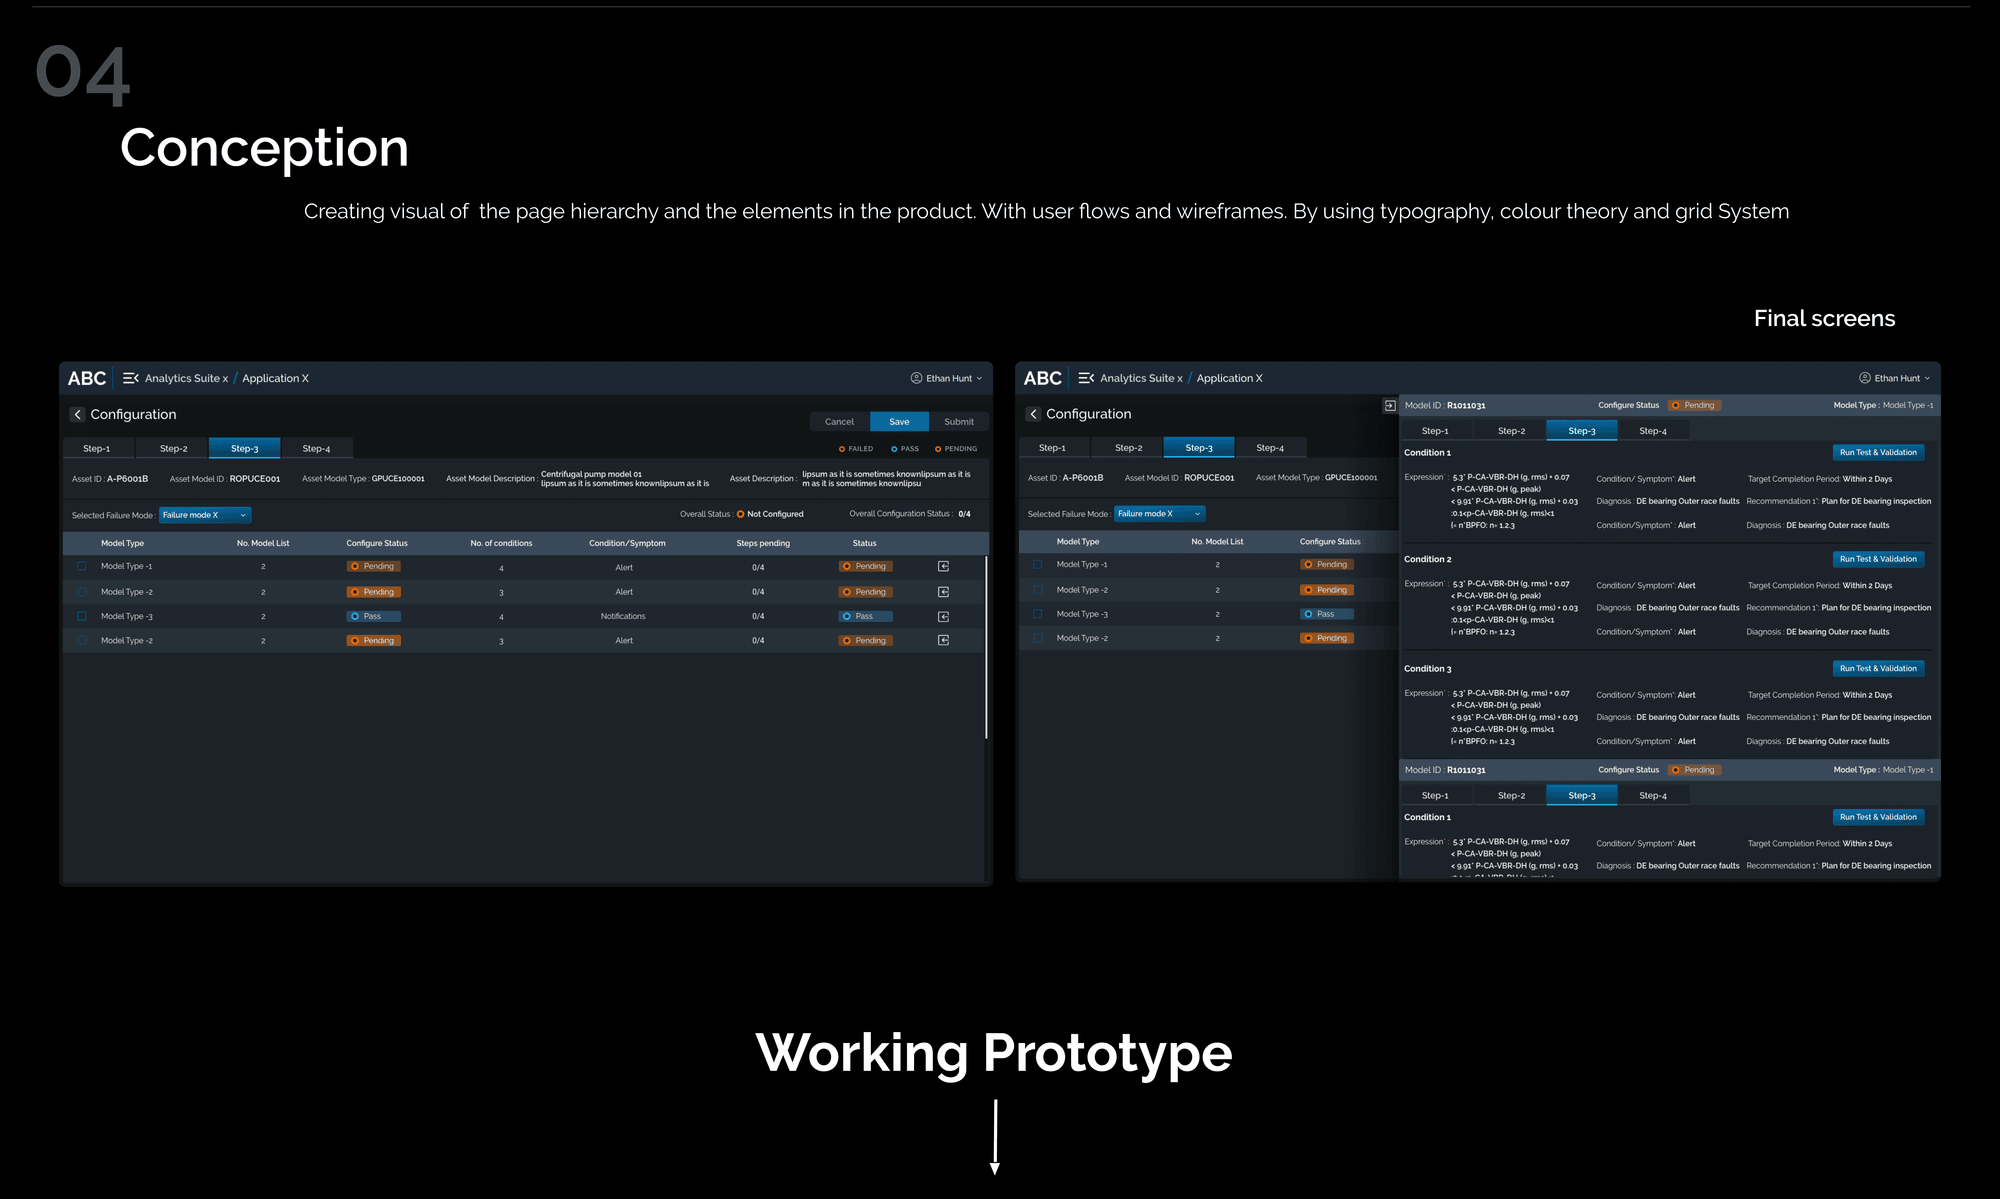Switch to the Step-1 tab in left screen
Viewport: 2000px width, 1199px height.
pos(97,449)
